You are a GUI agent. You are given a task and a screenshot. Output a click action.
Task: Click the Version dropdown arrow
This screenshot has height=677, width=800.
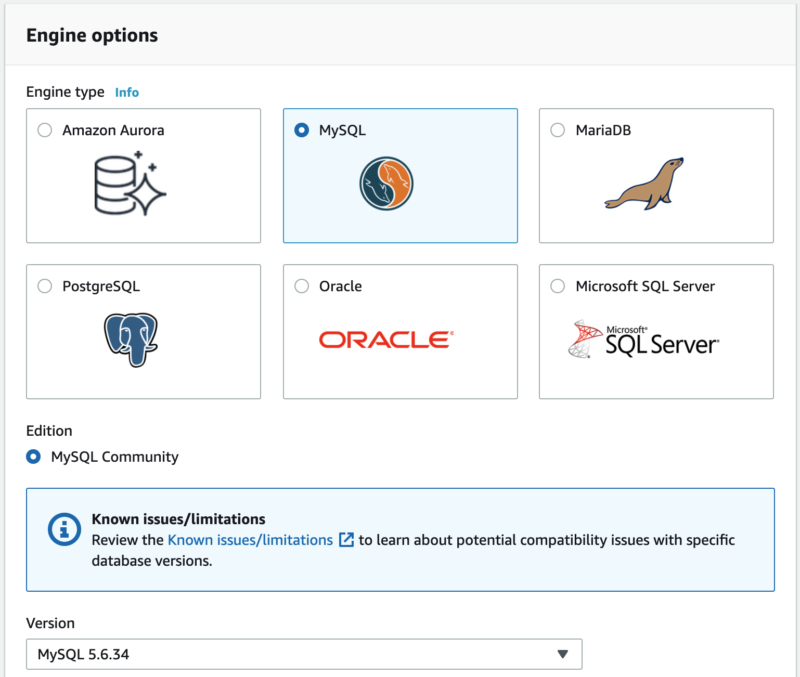pyautogui.click(x=563, y=654)
